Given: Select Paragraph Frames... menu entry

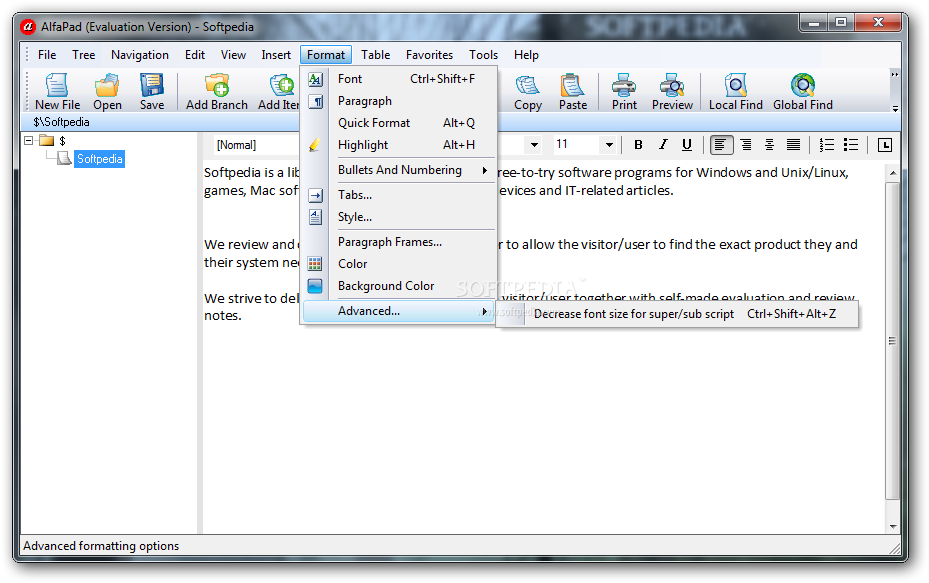Looking at the screenshot, I should [x=399, y=242].
